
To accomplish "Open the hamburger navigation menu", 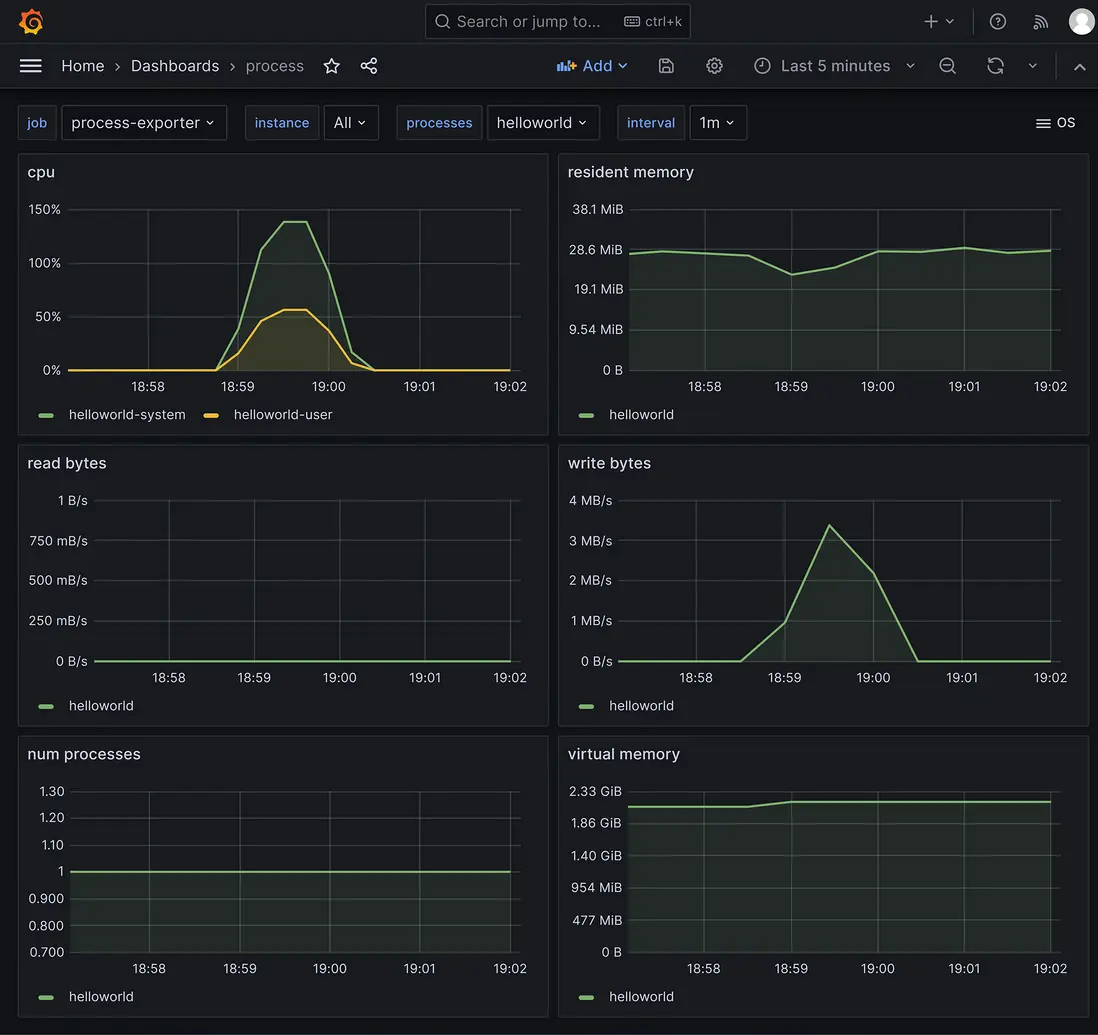I will (31, 66).
